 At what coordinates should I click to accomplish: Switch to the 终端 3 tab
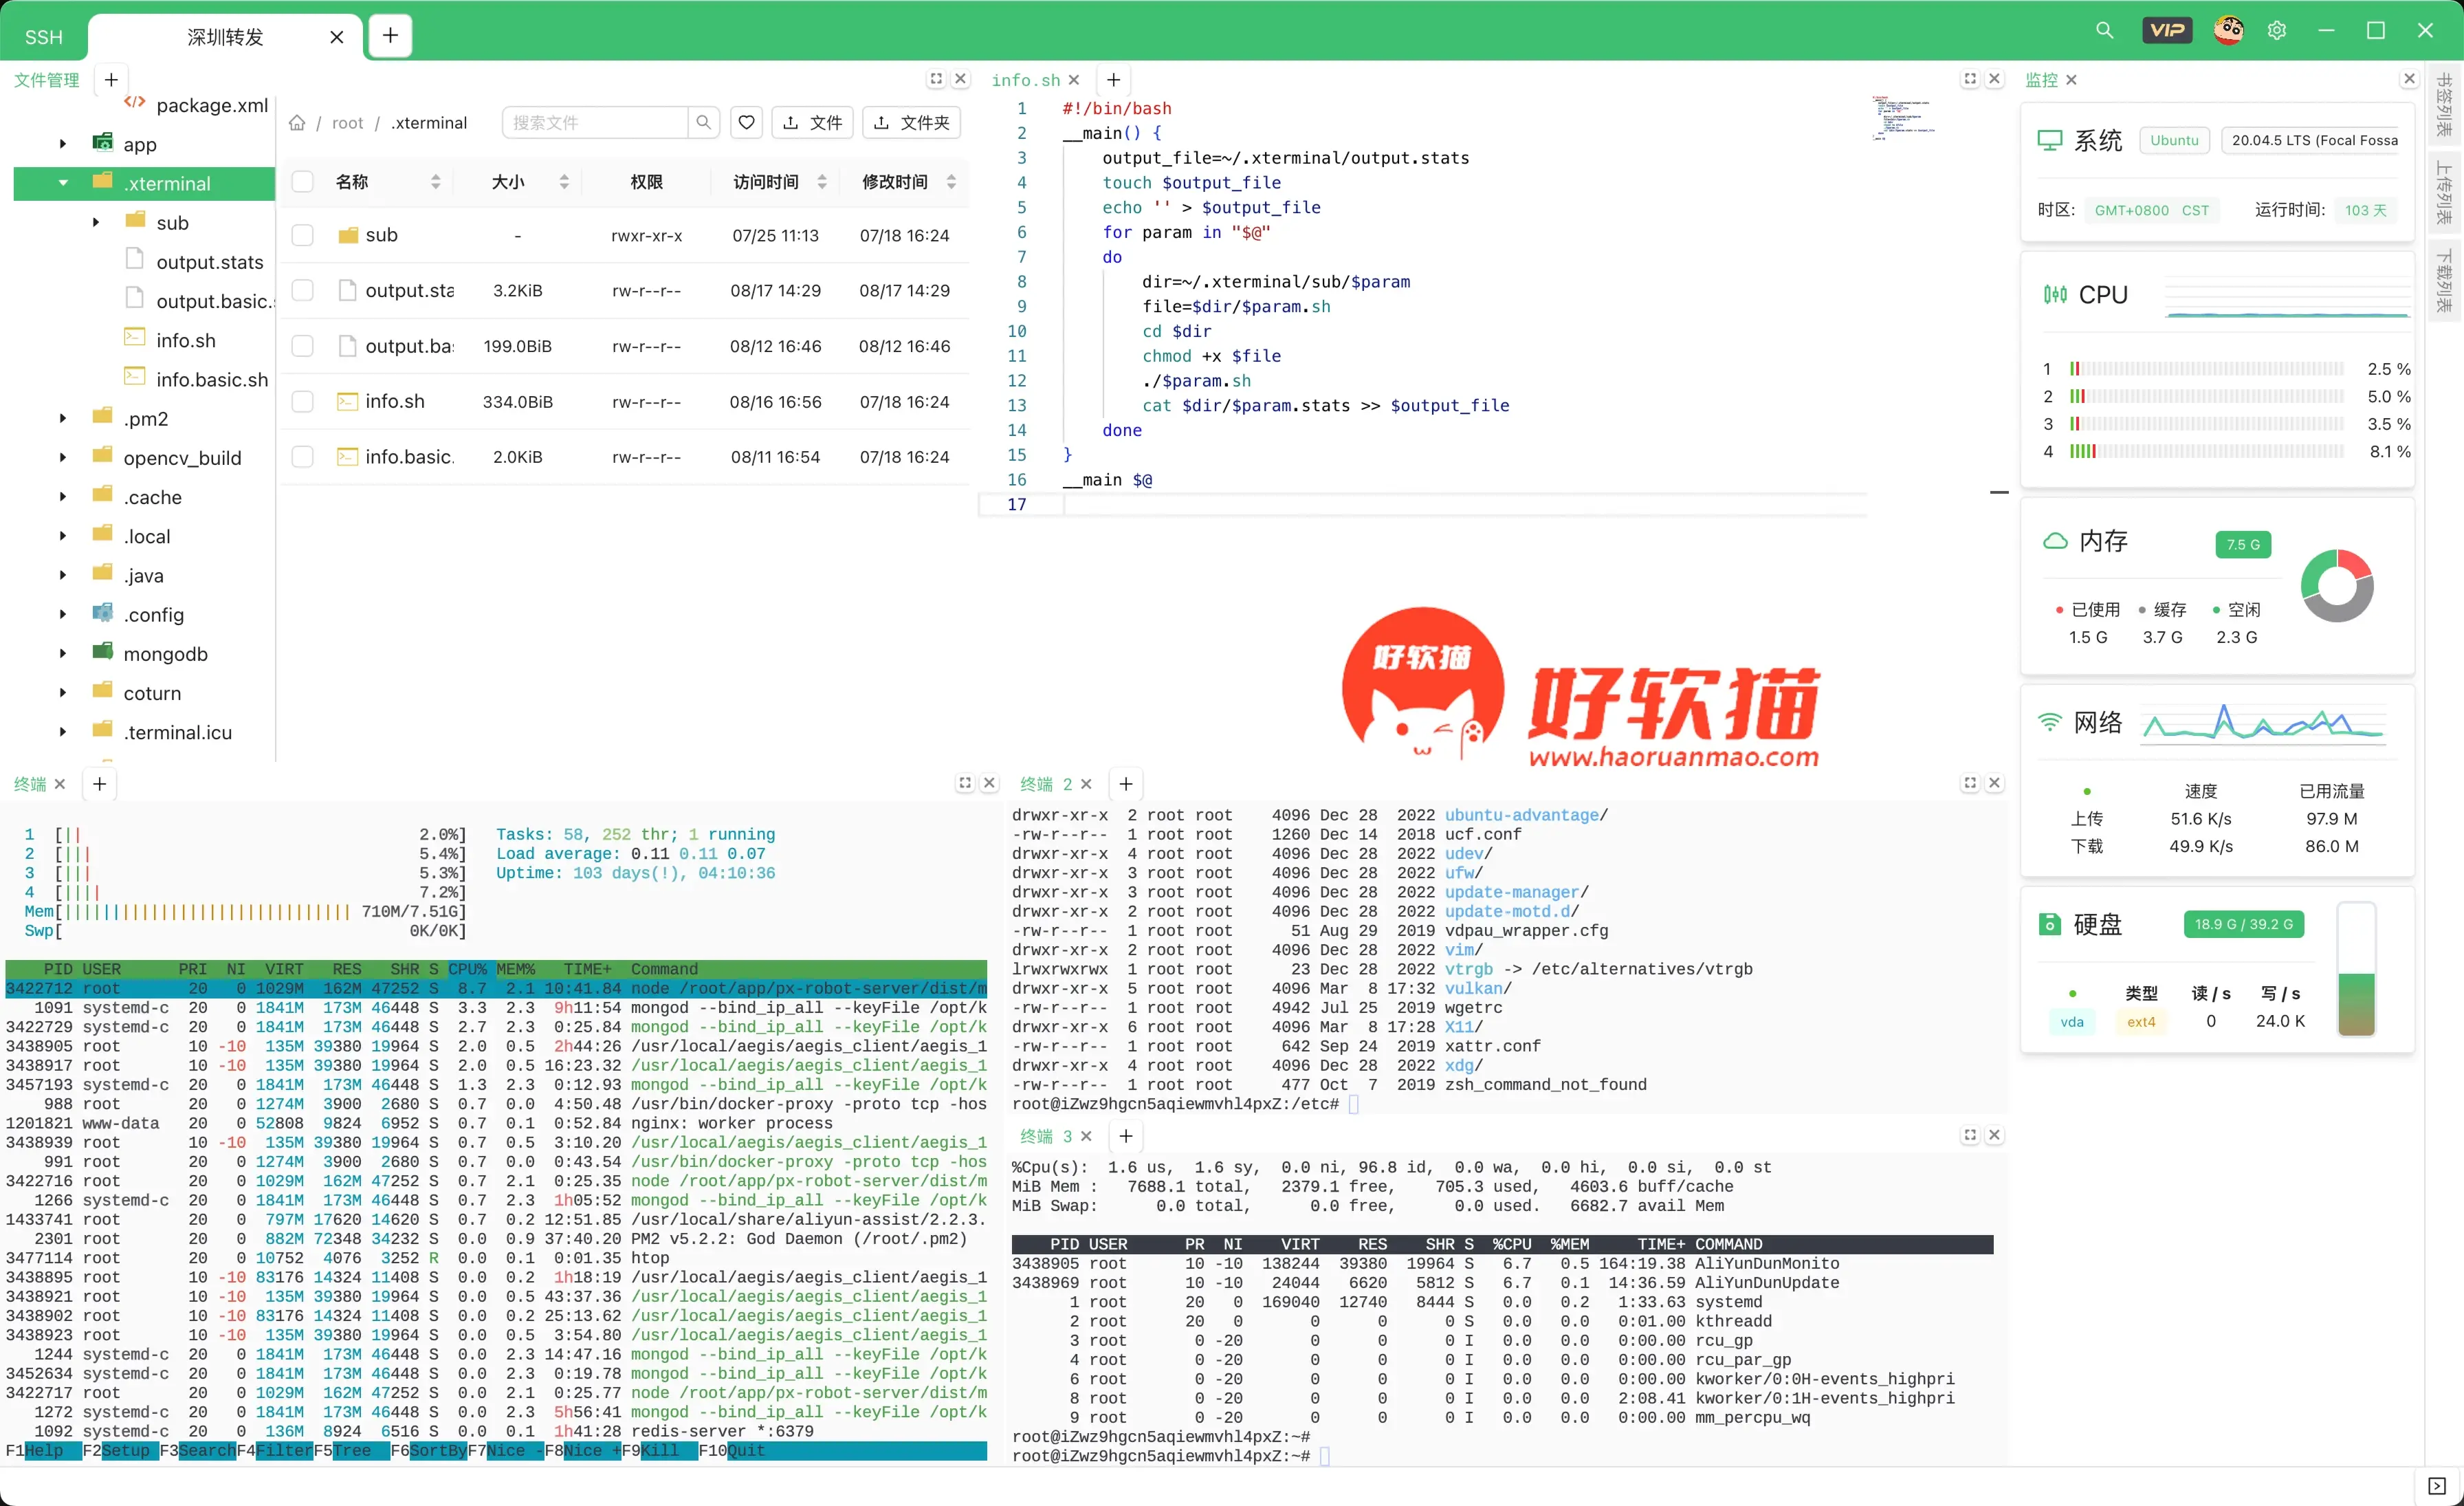click(1045, 1136)
